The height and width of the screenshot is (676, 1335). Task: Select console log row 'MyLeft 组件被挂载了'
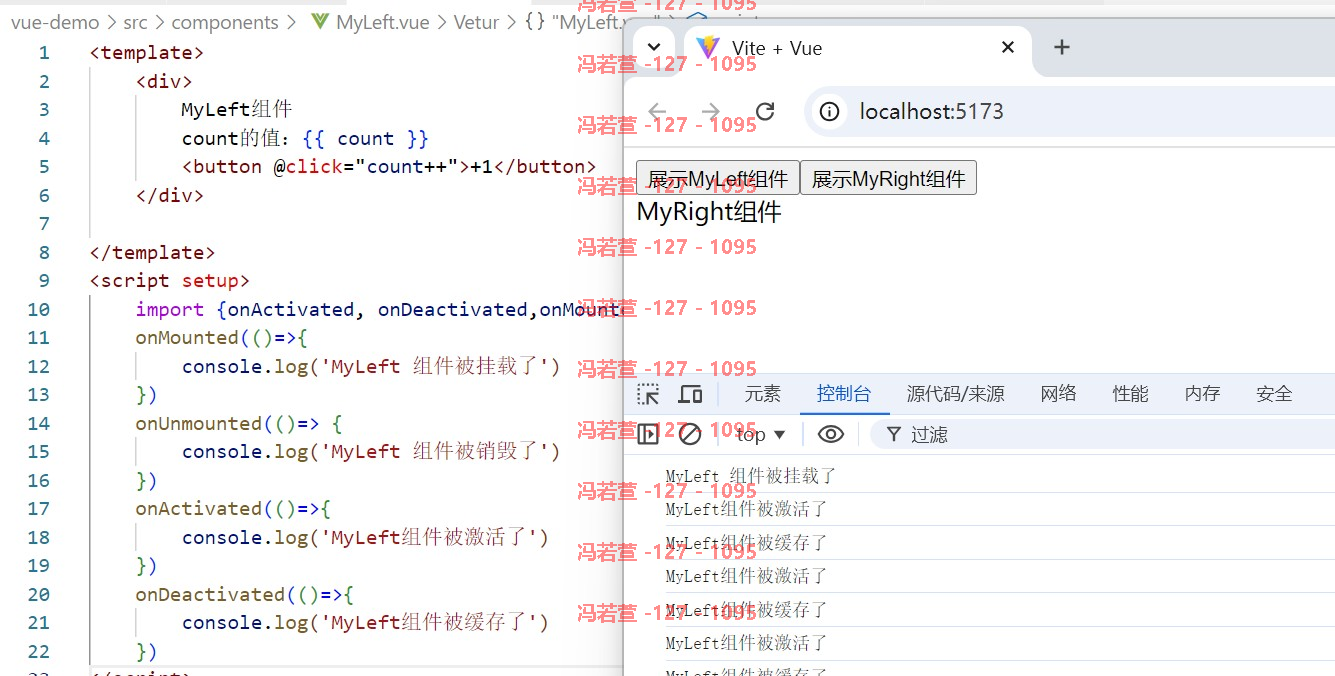tap(979, 476)
